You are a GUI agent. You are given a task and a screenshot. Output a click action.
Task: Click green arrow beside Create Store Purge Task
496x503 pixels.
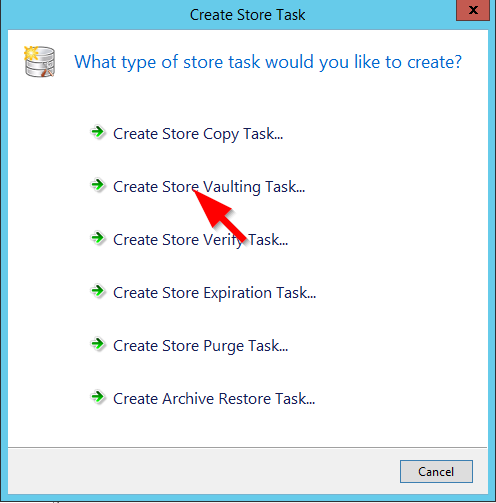[98, 344]
